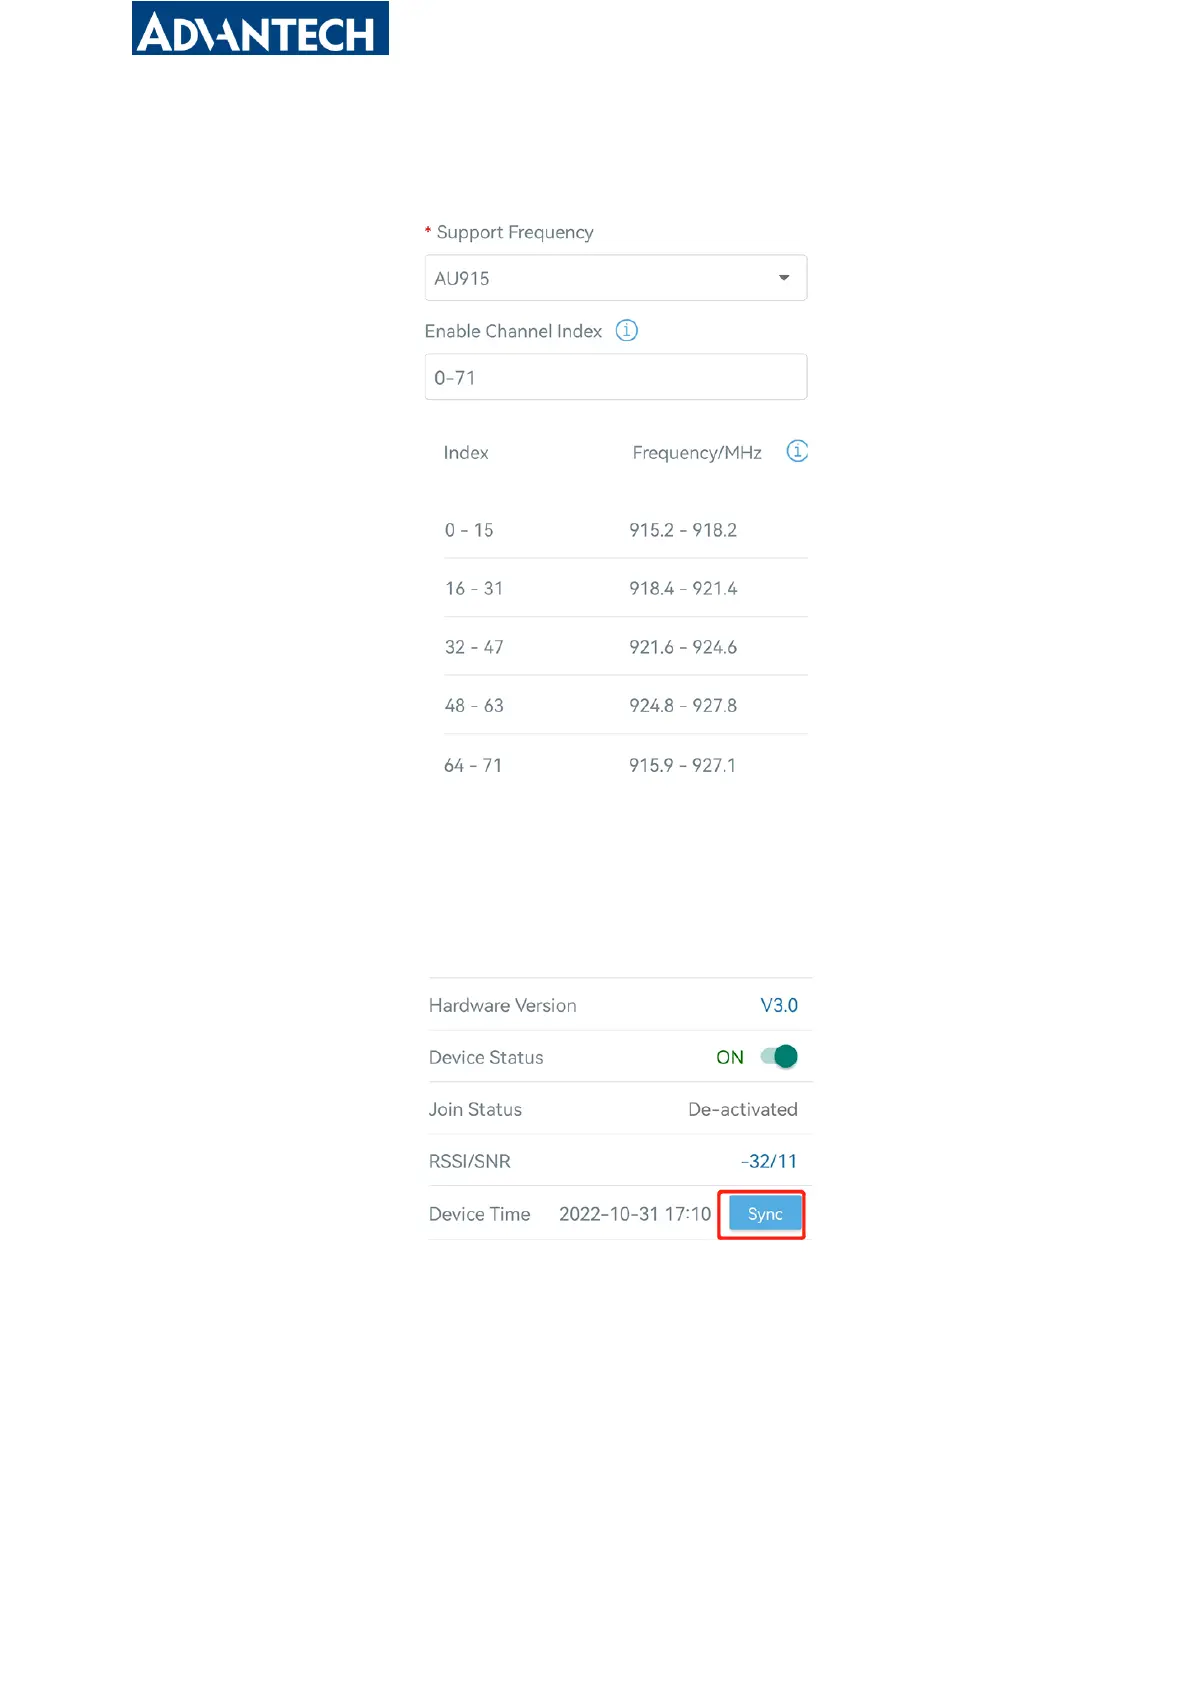Click the -32/11 RSSI/SNR value

point(768,1161)
